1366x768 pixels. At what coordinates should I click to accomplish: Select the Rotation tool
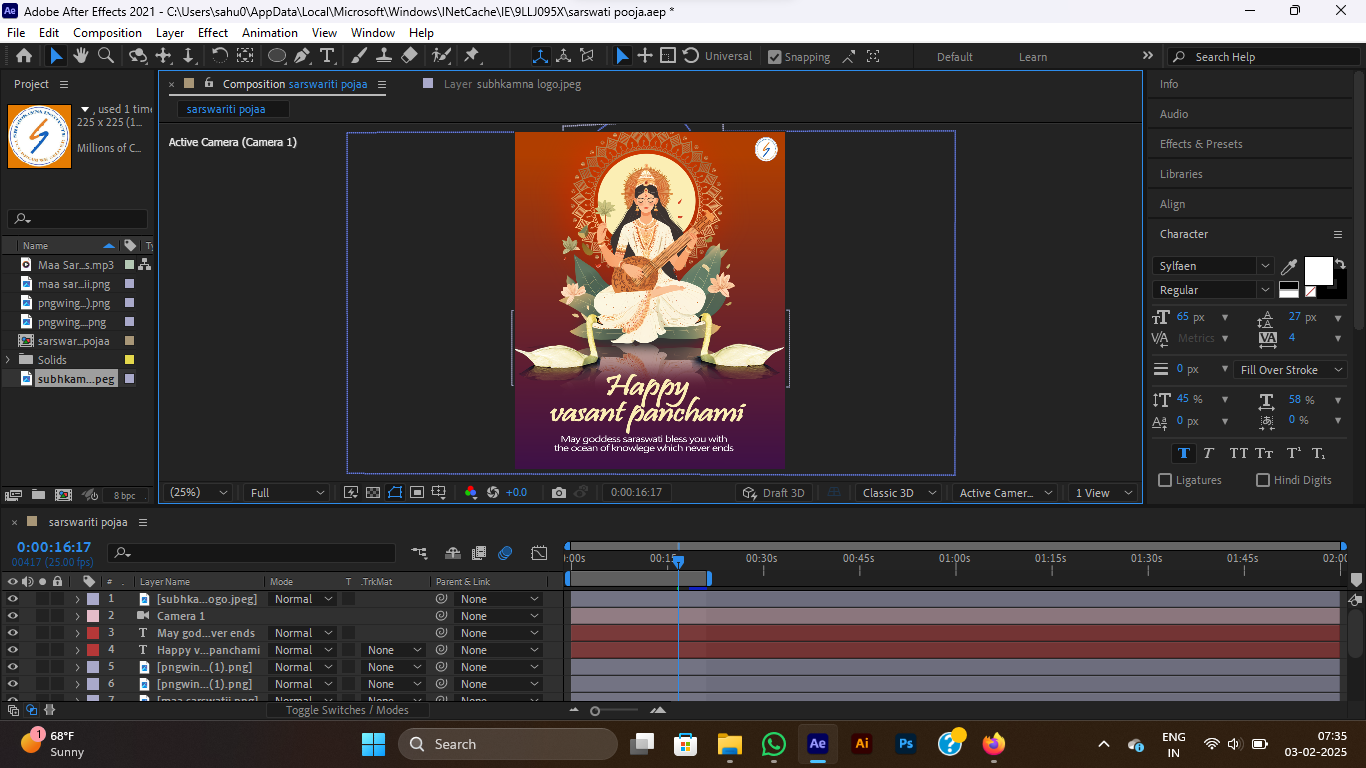click(220, 56)
